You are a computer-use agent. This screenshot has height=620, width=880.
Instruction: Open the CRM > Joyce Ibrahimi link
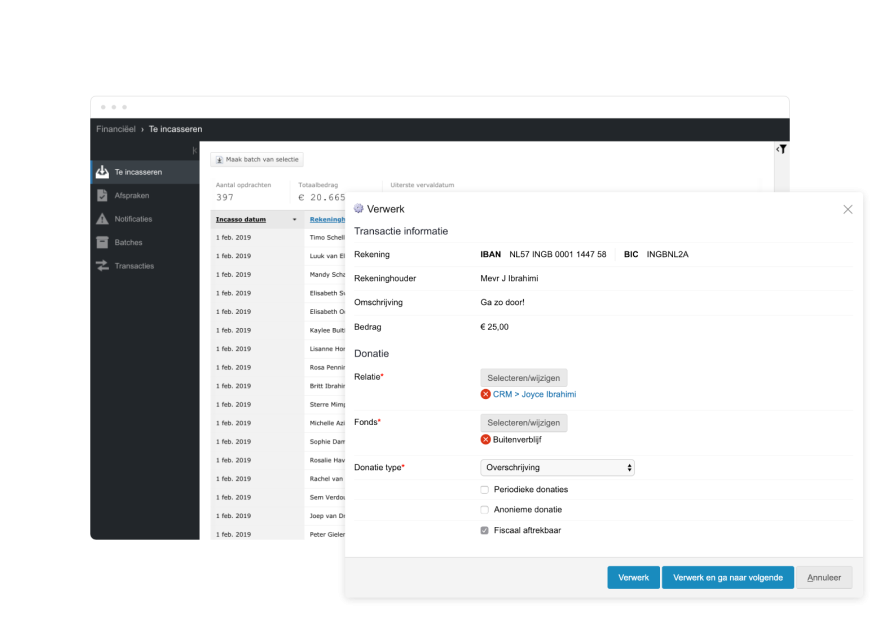534,394
